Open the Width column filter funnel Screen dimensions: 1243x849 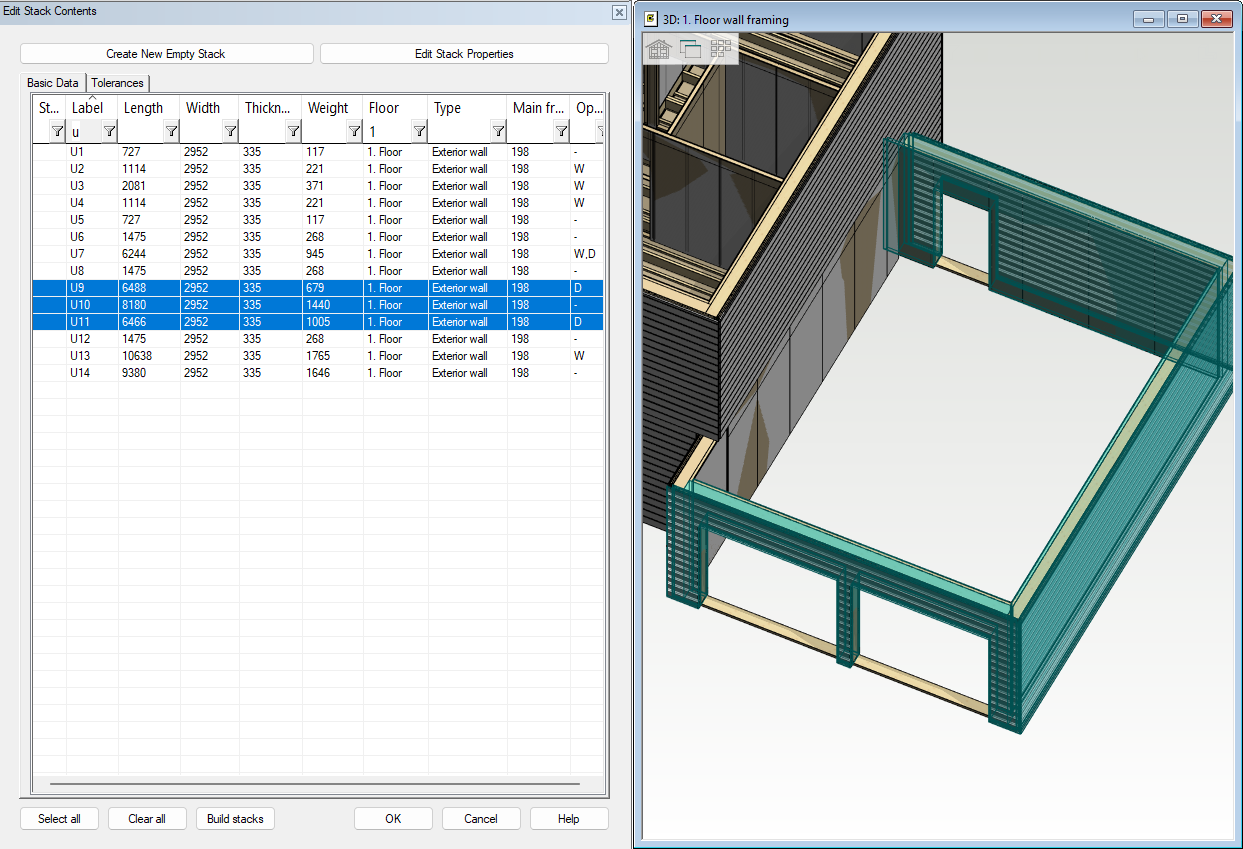pos(230,131)
